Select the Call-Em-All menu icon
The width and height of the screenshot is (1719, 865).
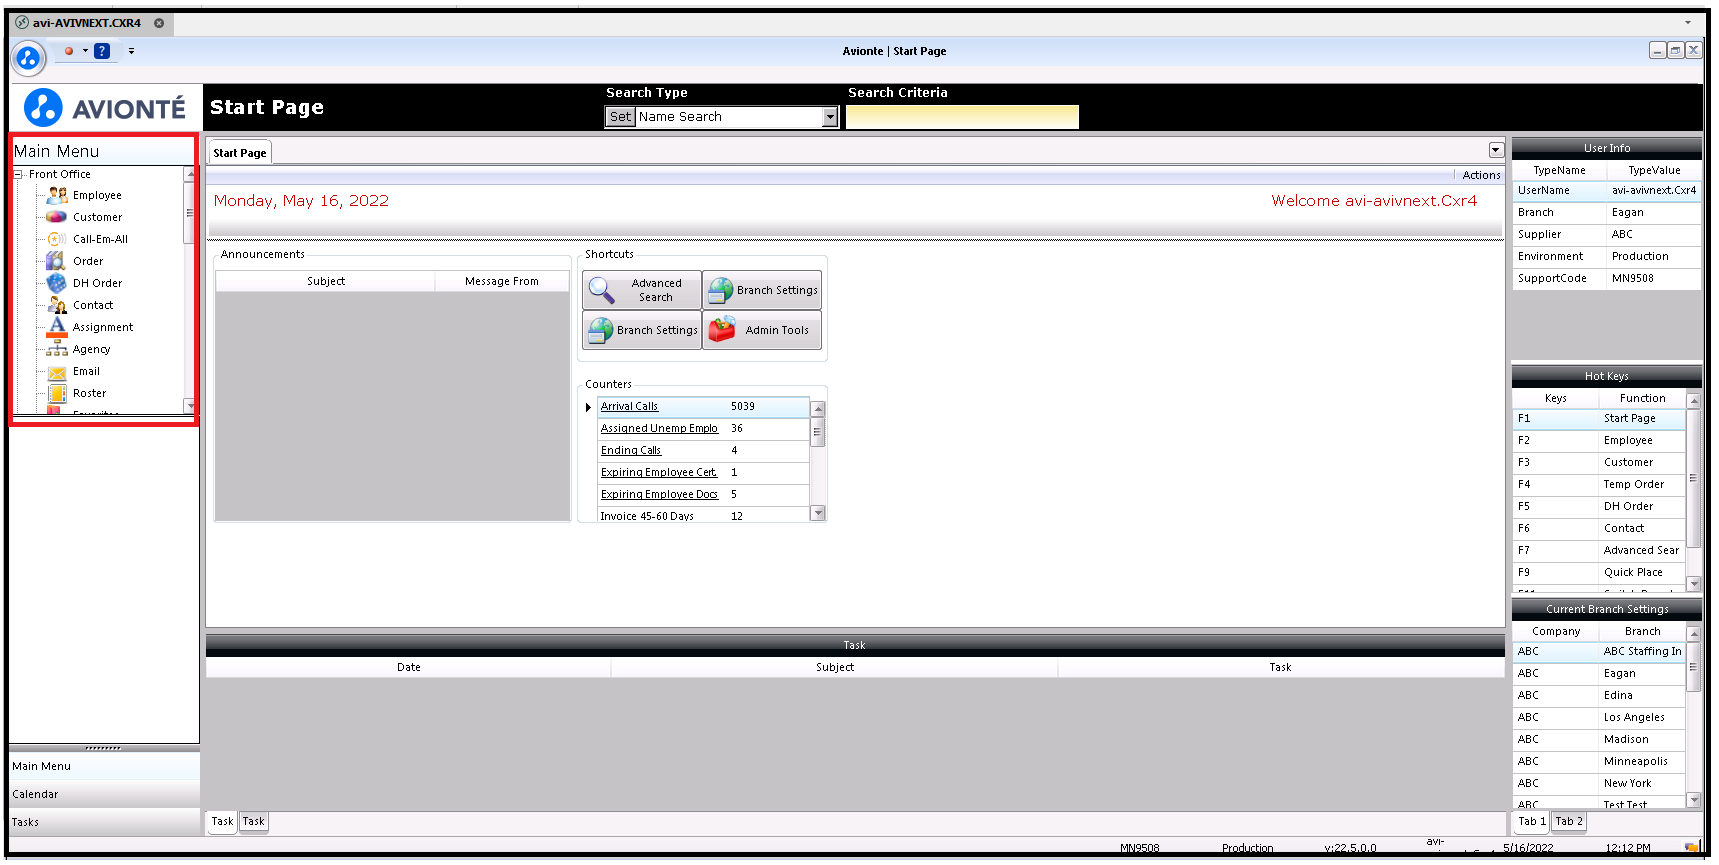(x=57, y=239)
